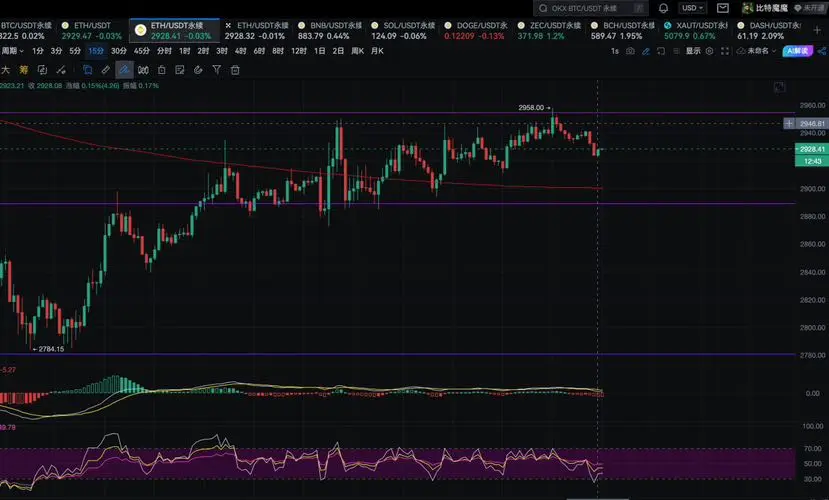Click the yellow 筹 chip distribution icon
This screenshot has height=500, width=829.
(x=24, y=70)
